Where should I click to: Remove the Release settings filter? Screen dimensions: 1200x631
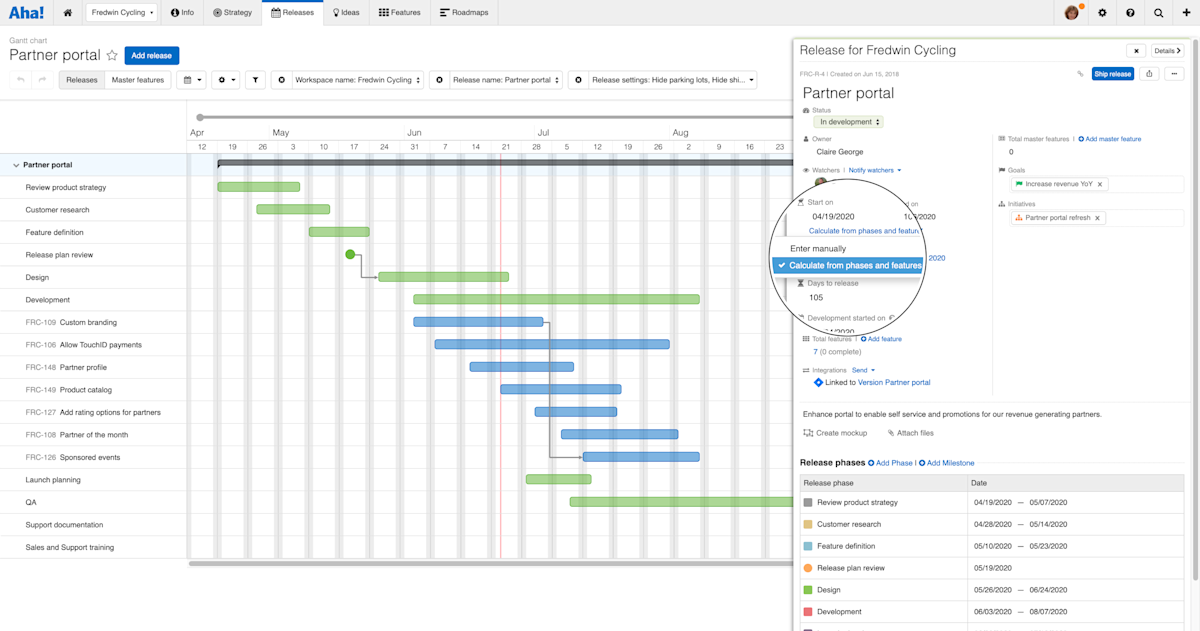coord(578,80)
